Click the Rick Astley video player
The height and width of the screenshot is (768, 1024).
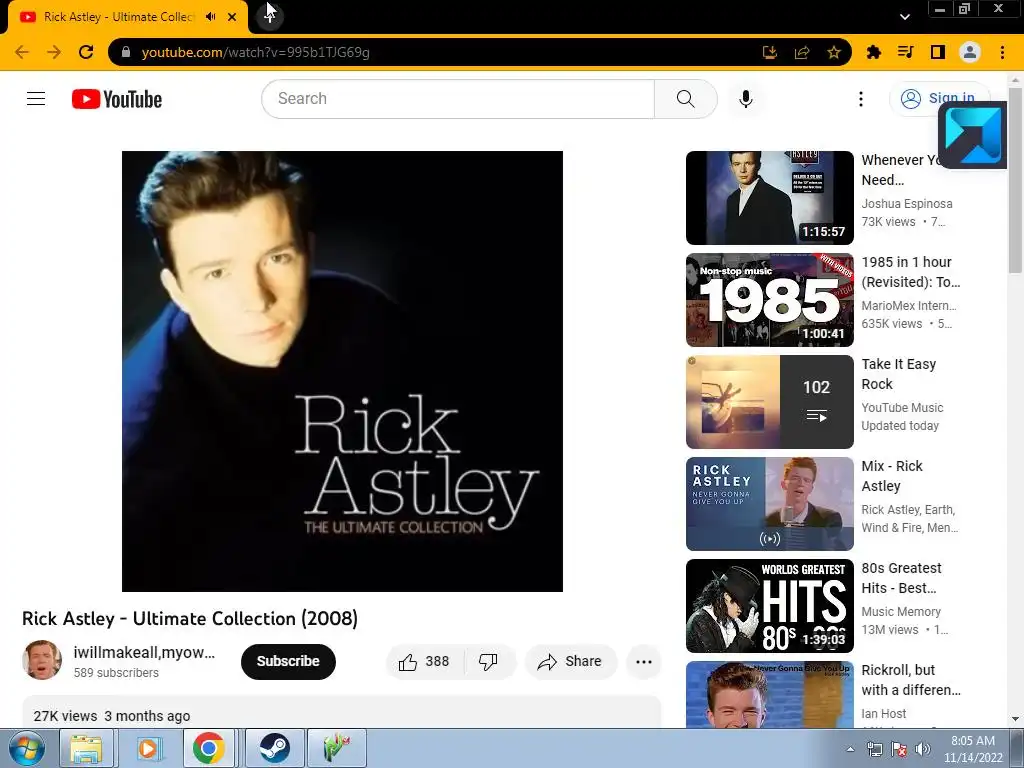point(342,371)
